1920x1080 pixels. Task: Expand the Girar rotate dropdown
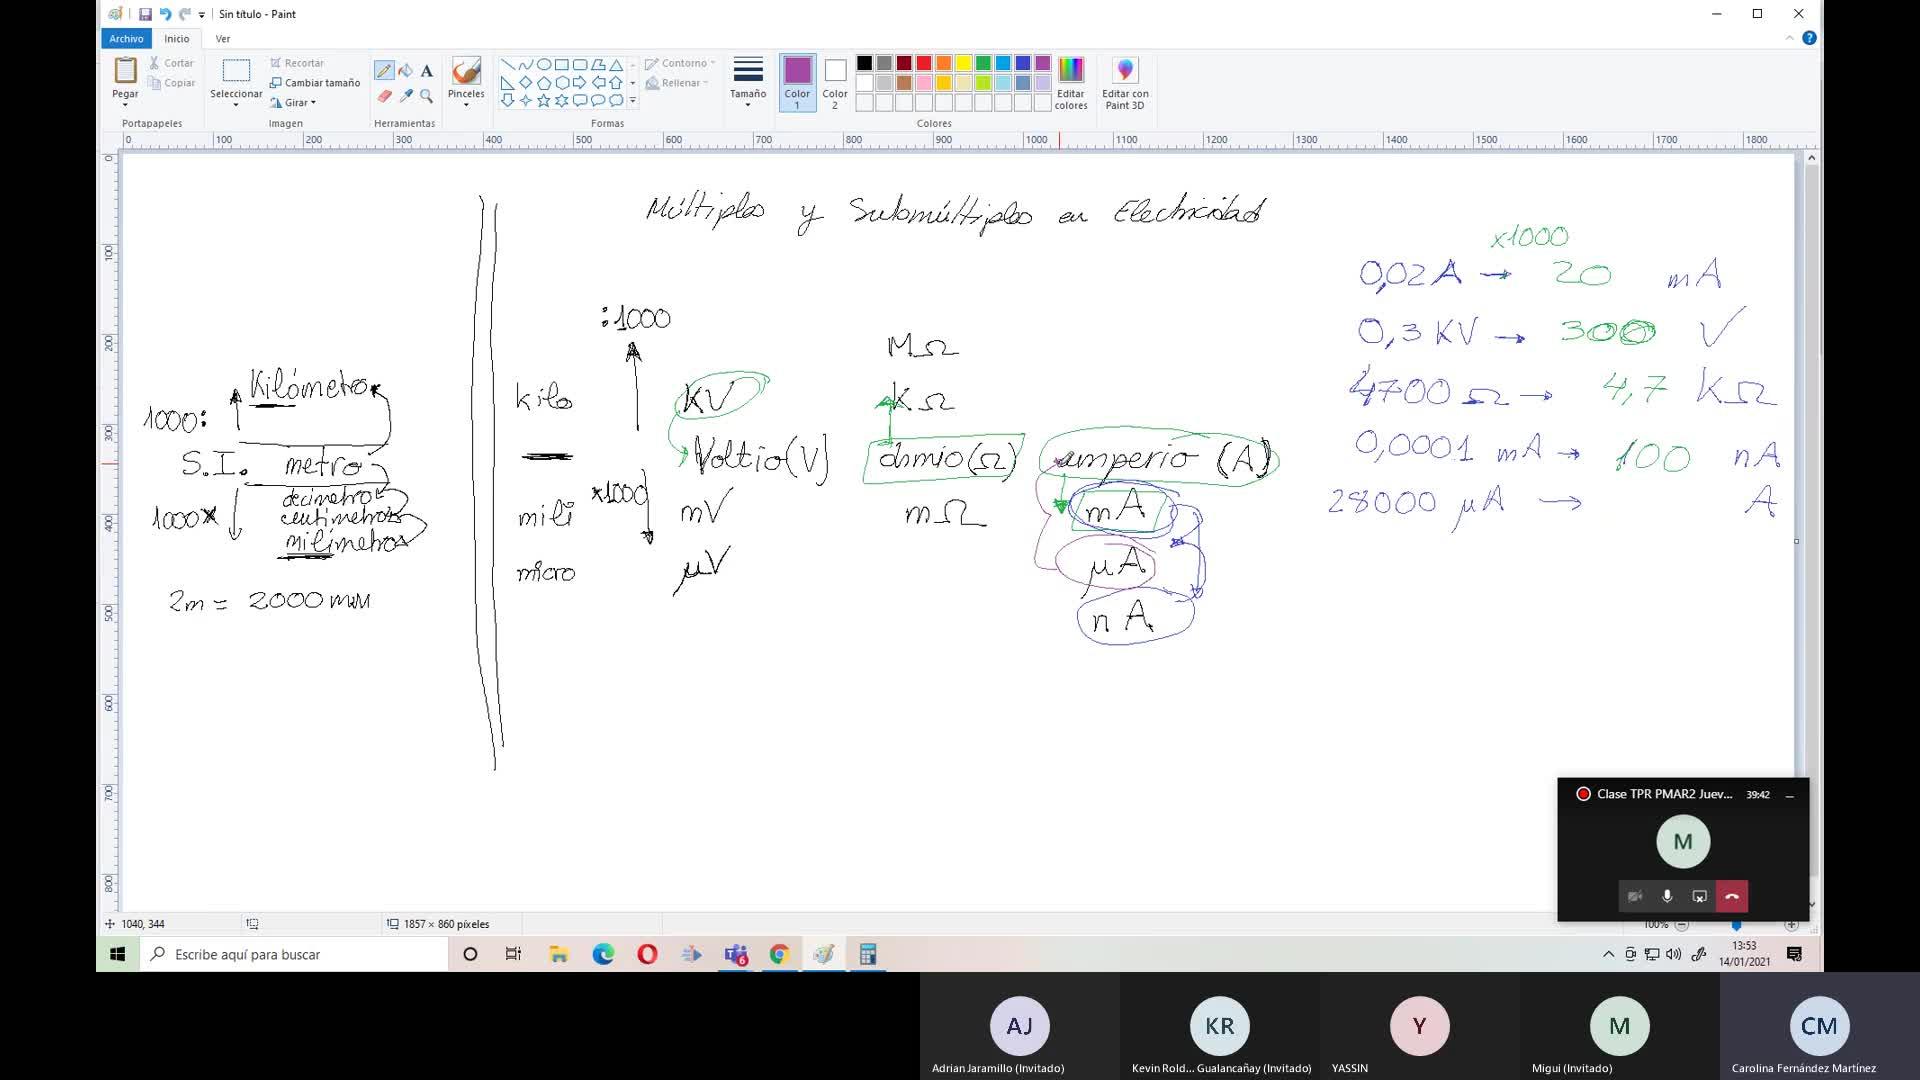click(x=293, y=102)
